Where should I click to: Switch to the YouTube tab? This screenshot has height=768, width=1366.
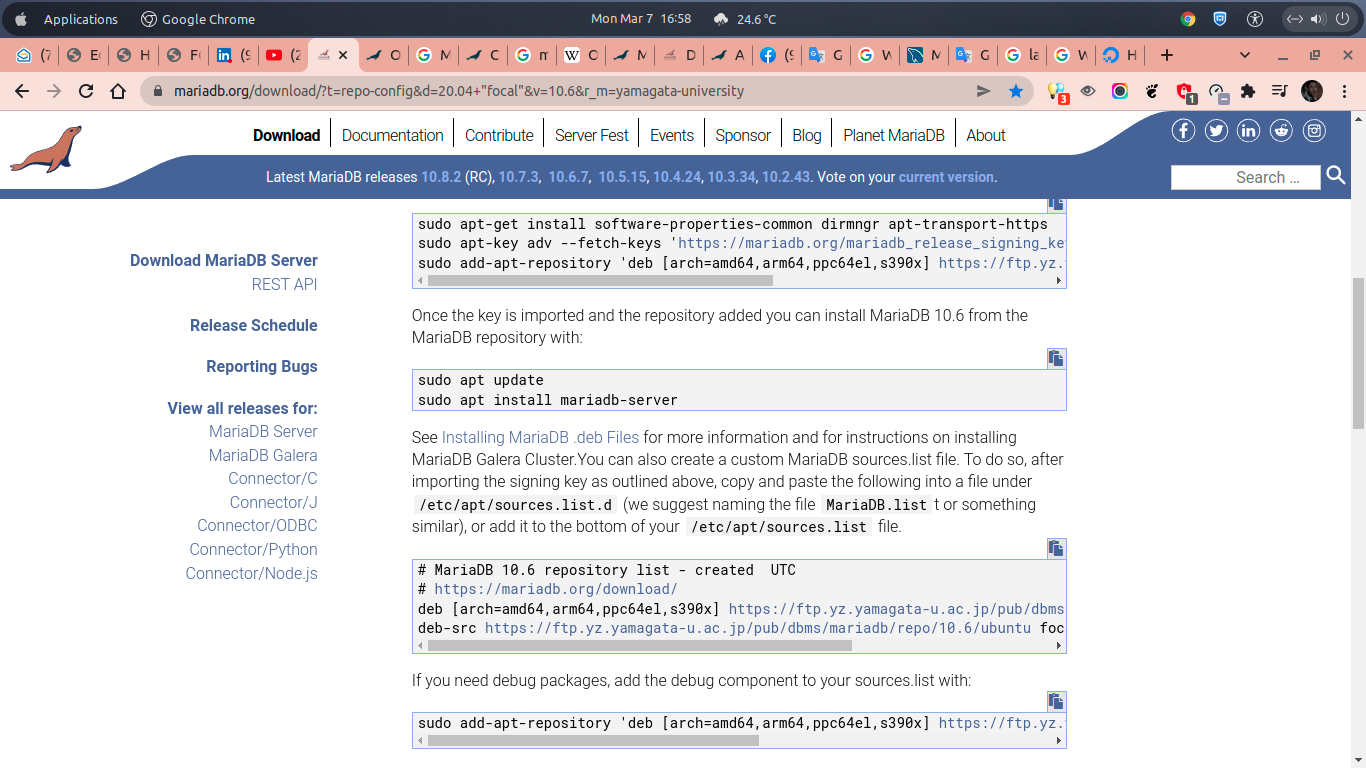(282, 55)
